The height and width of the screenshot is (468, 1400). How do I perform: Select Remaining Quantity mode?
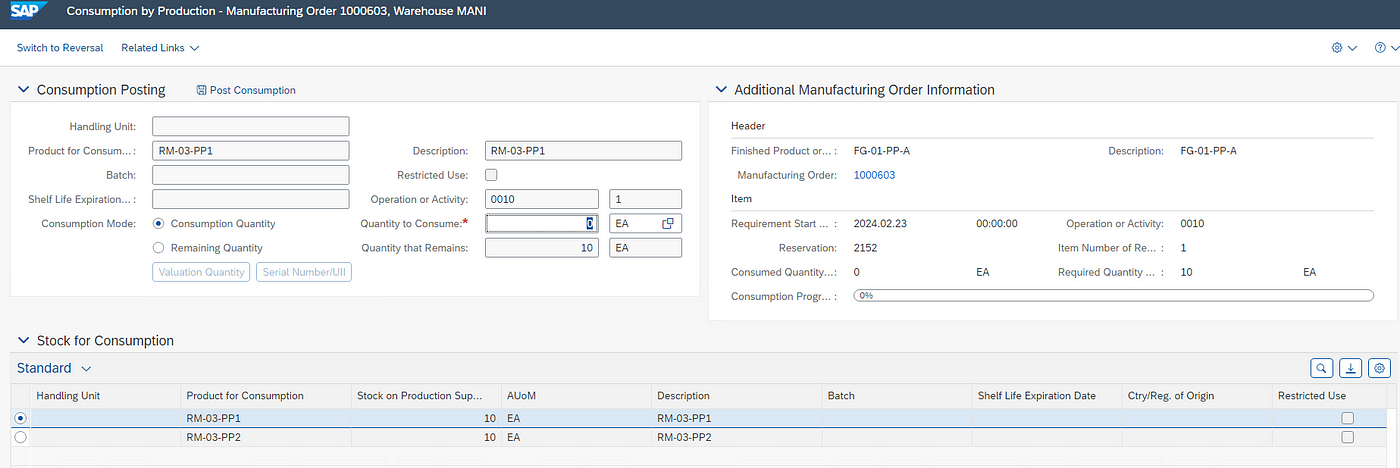point(159,248)
